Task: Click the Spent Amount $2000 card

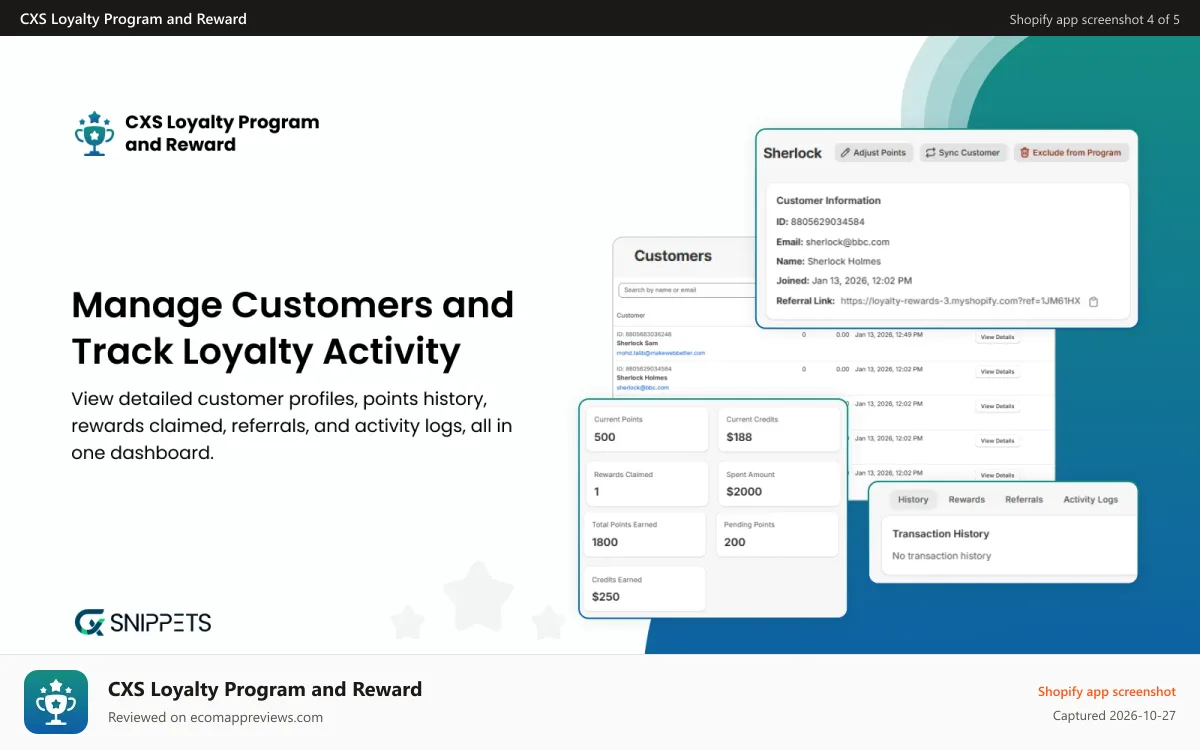Action: coord(779,484)
